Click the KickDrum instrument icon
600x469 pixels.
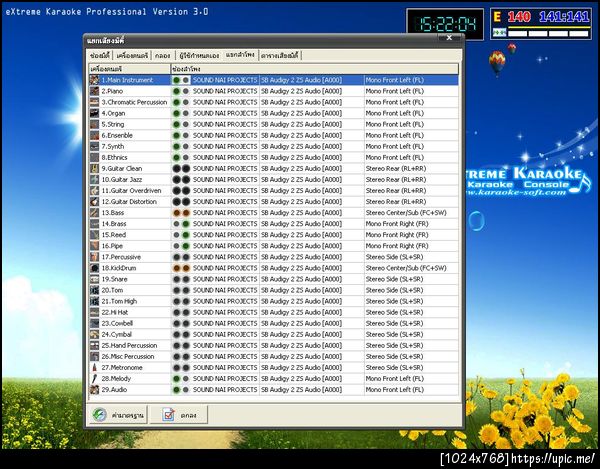click(x=94, y=268)
